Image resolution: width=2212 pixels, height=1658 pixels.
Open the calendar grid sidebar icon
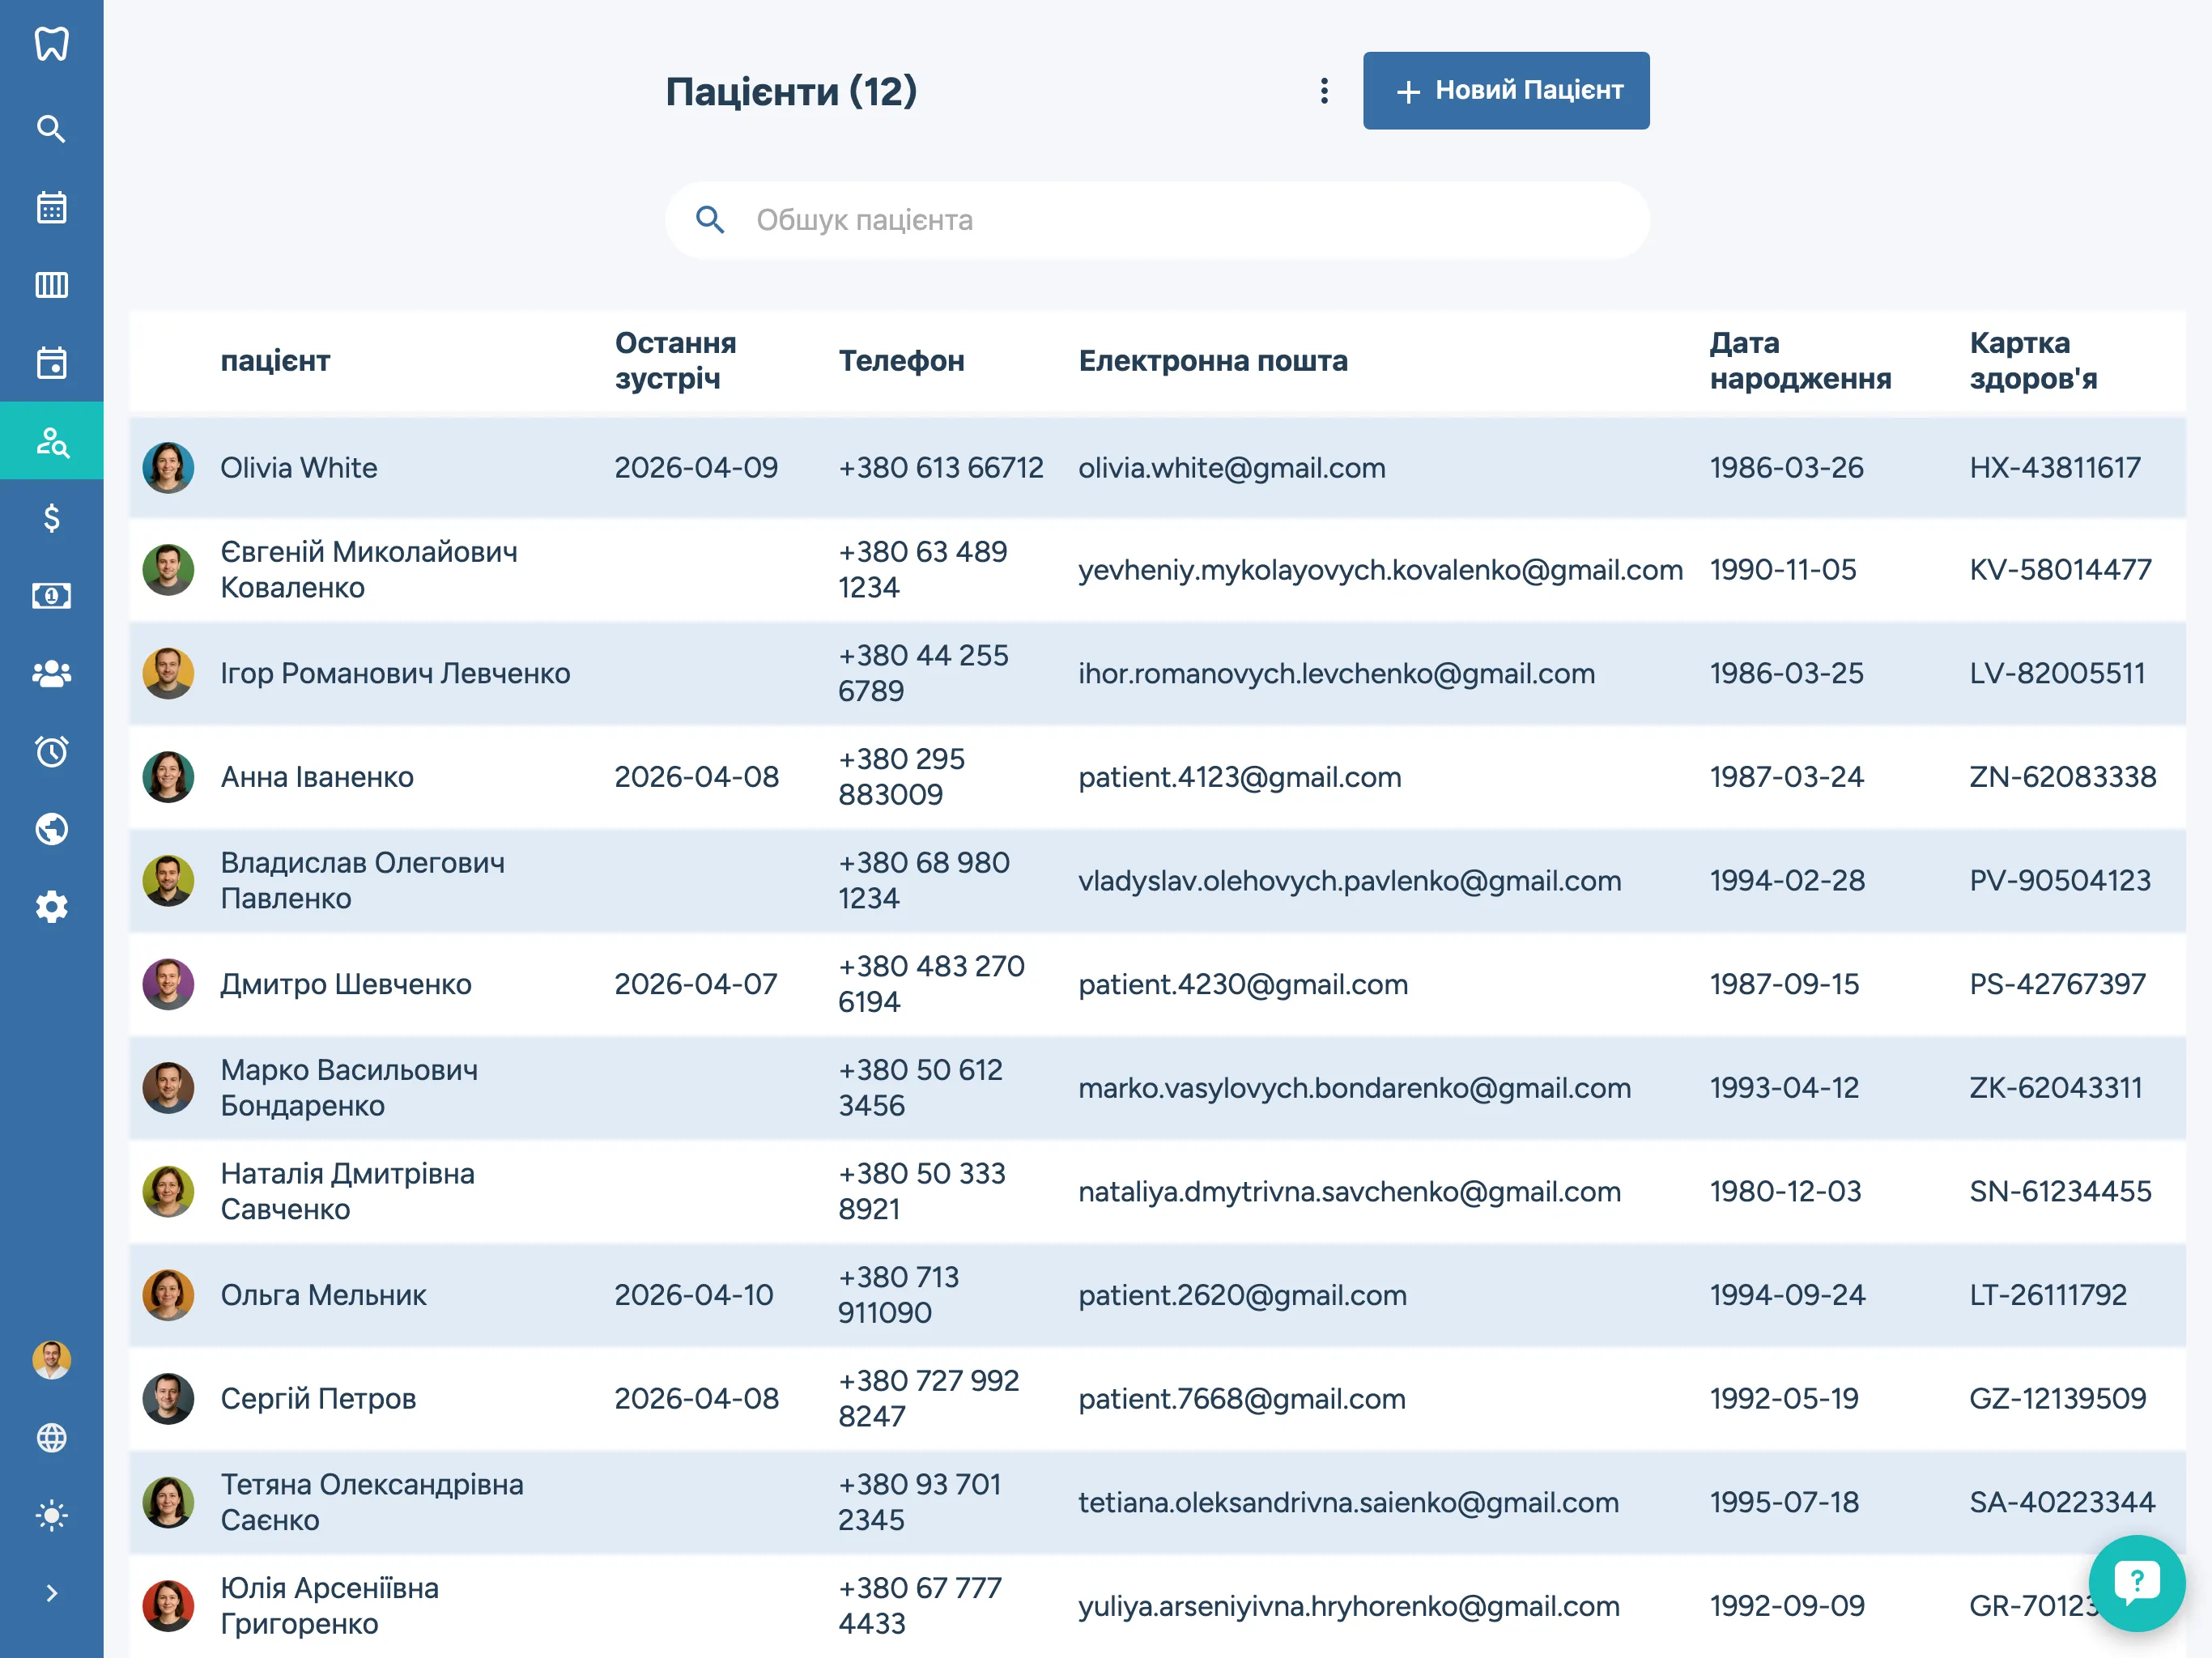coord(51,207)
